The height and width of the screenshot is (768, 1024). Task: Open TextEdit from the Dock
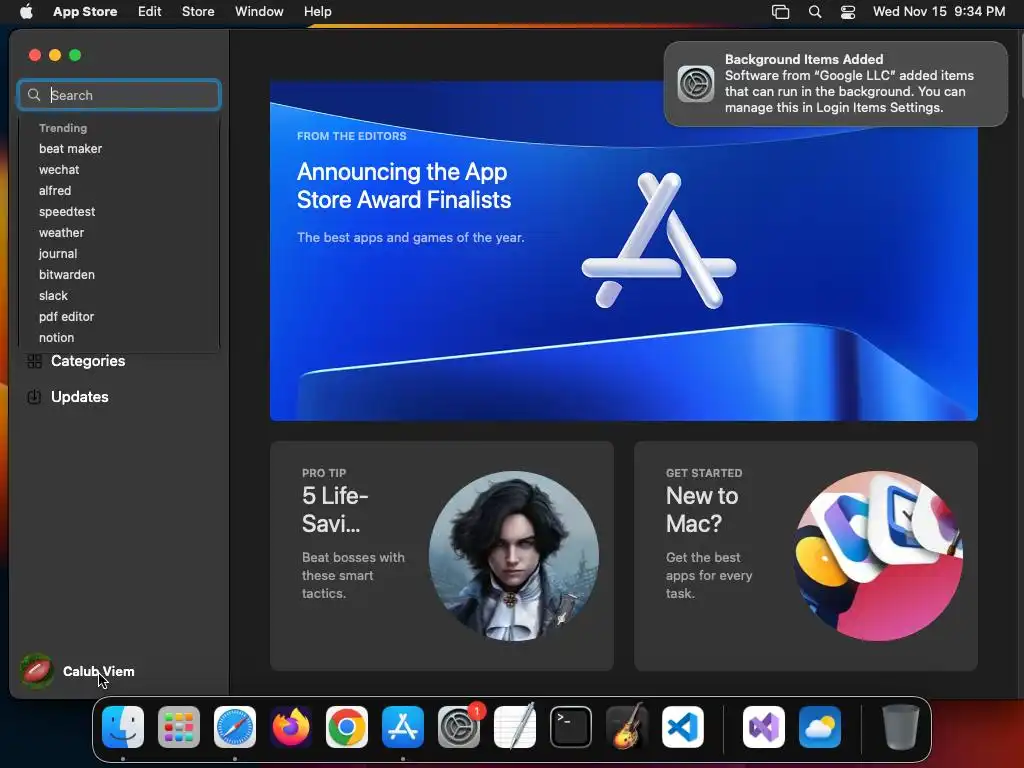[515, 727]
